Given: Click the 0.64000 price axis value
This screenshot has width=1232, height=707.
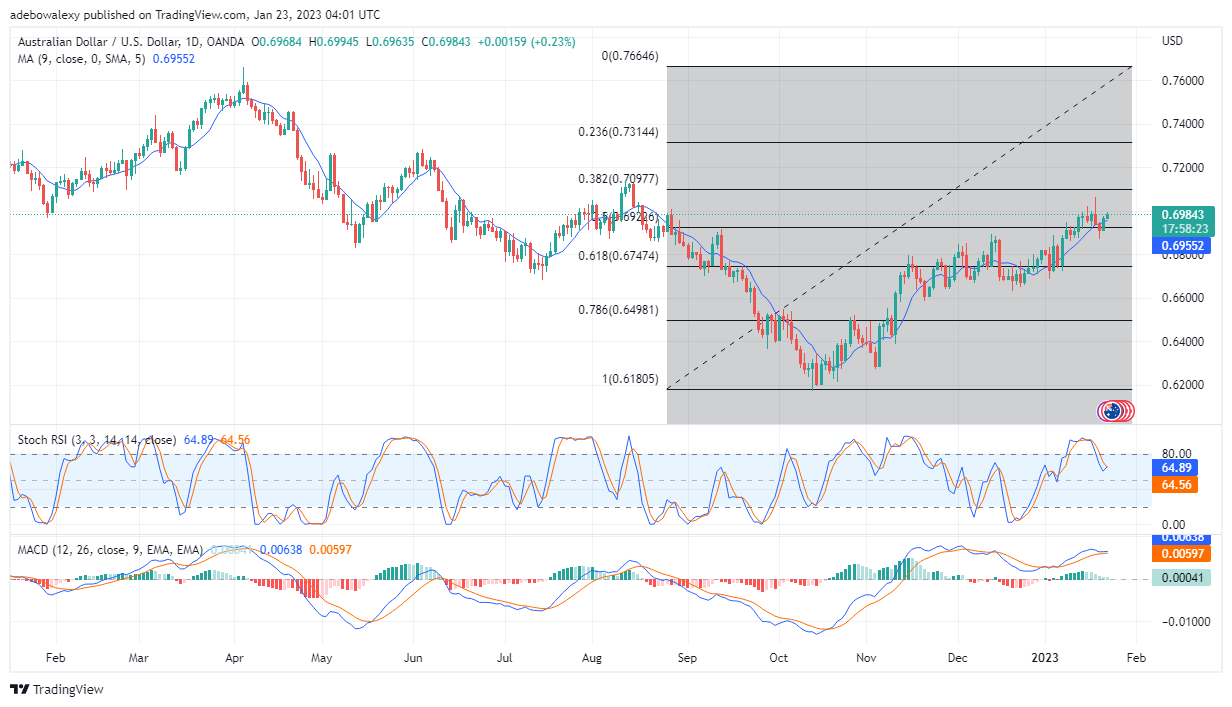Looking at the screenshot, I should [1181, 342].
